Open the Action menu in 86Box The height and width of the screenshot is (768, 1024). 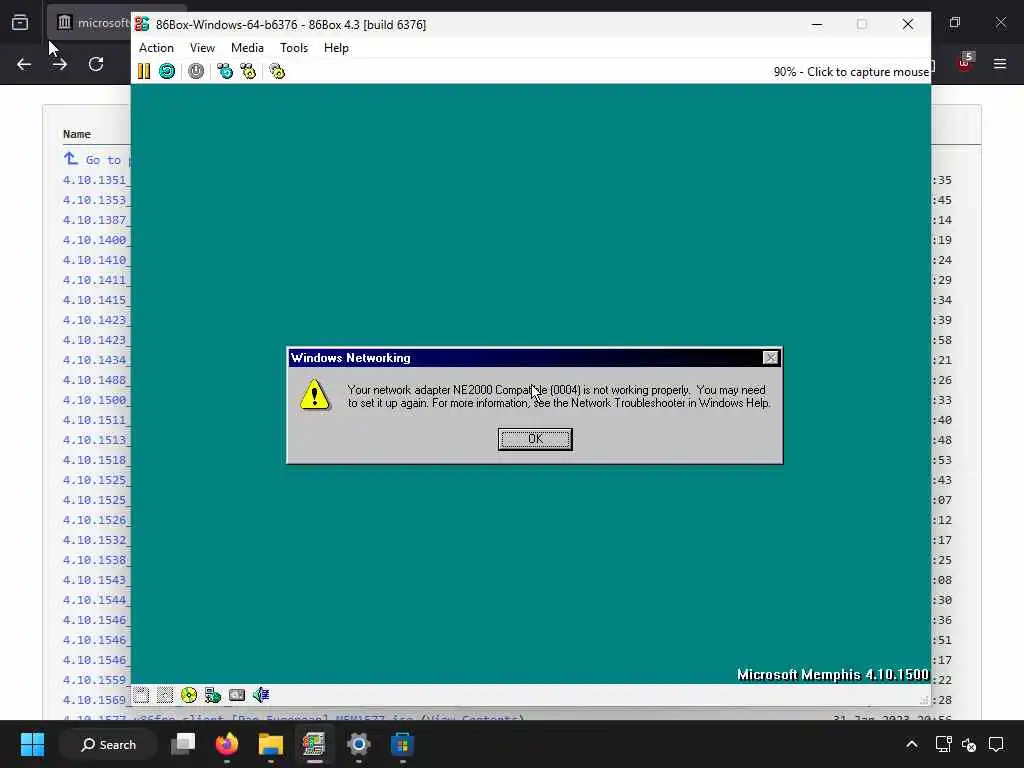click(x=156, y=48)
